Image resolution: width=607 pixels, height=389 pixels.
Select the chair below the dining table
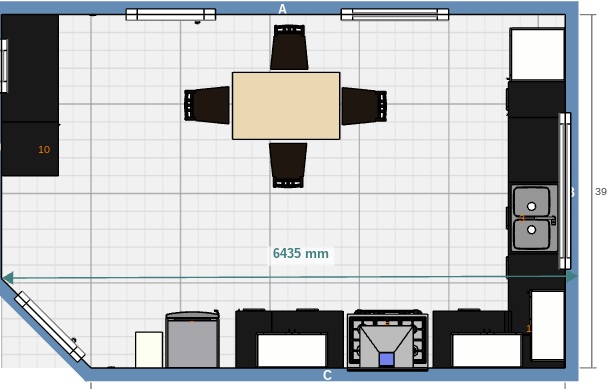coord(288,165)
